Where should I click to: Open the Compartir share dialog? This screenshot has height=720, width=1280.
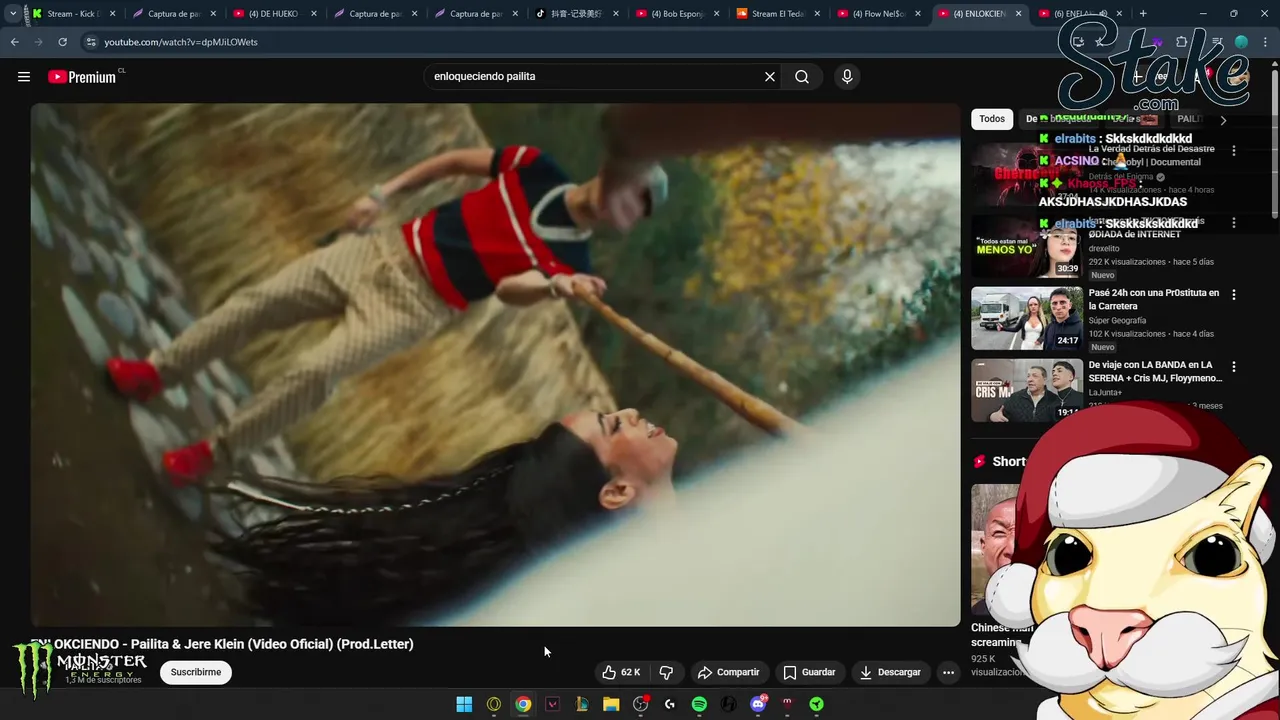[x=728, y=672]
